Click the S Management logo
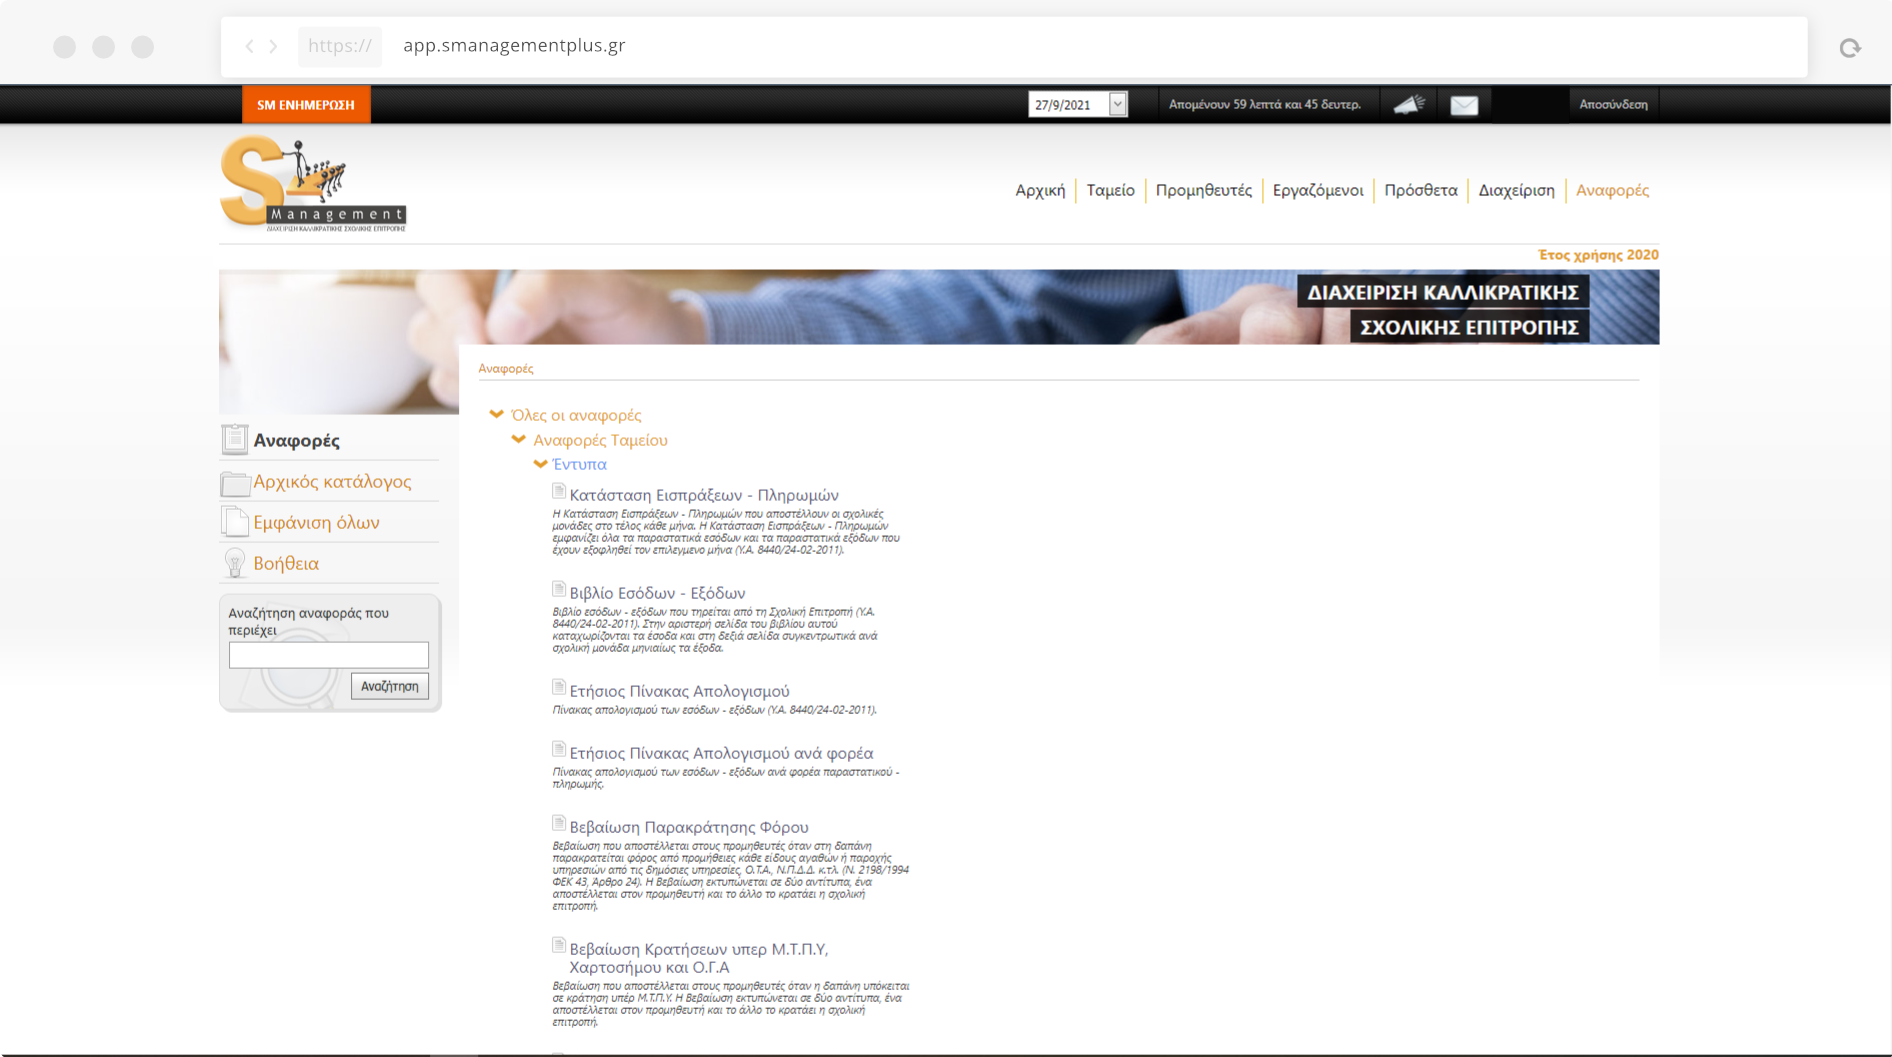 [x=313, y=185]
